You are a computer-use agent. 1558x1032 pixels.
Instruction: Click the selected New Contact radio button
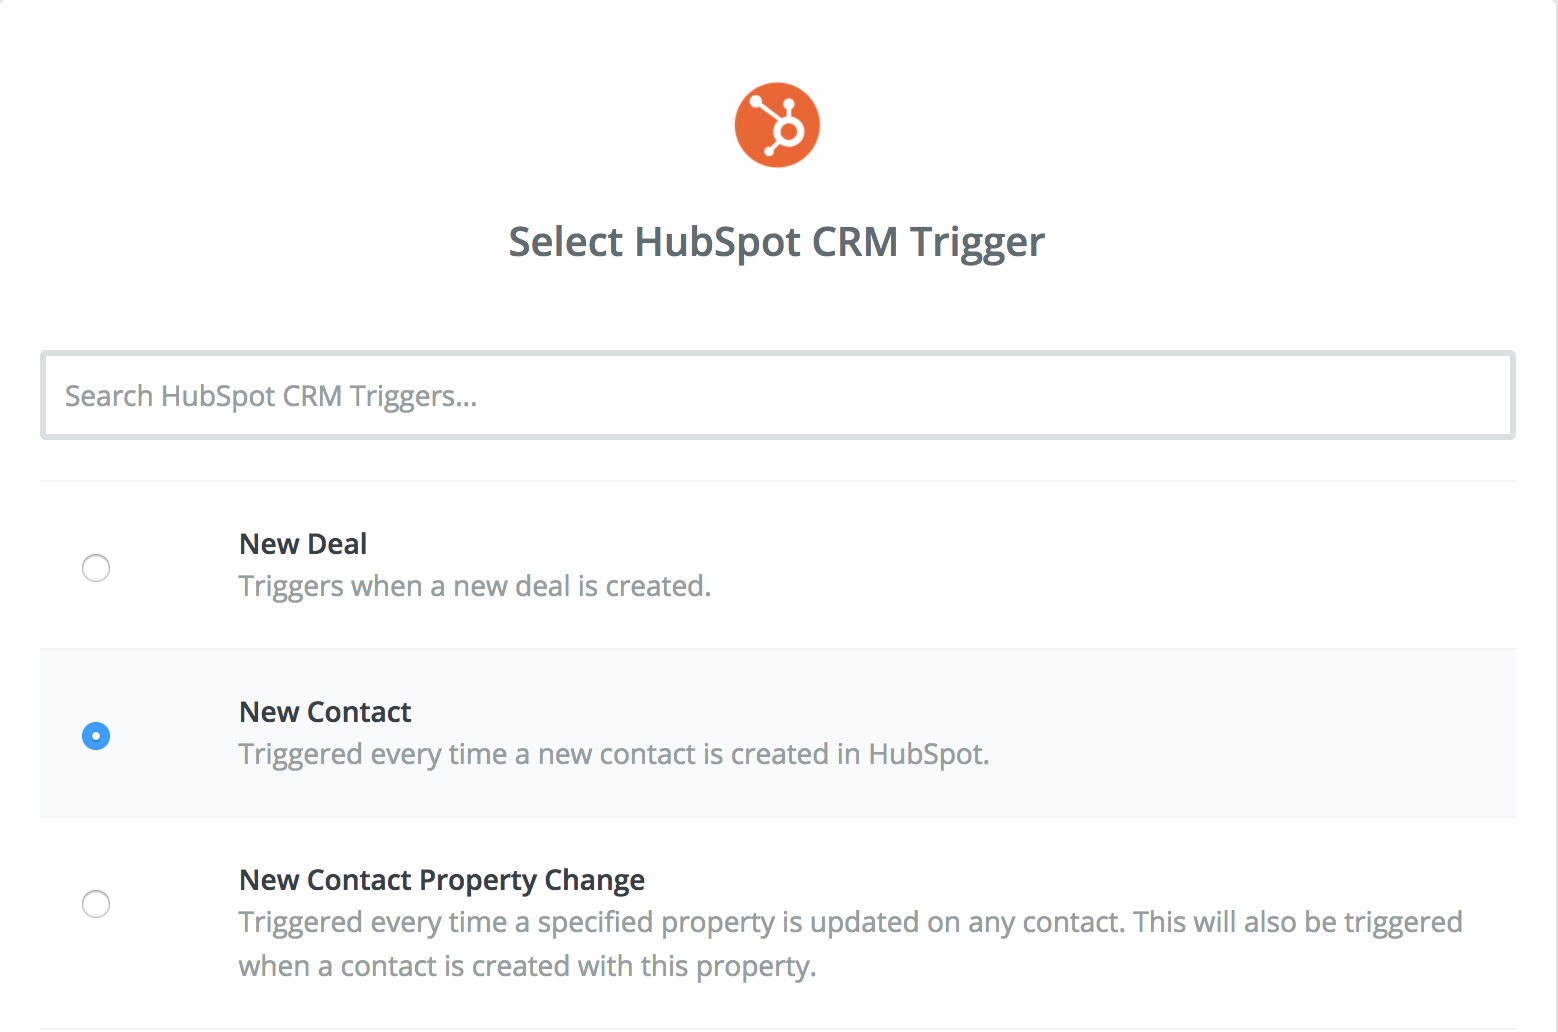(96, 736)
